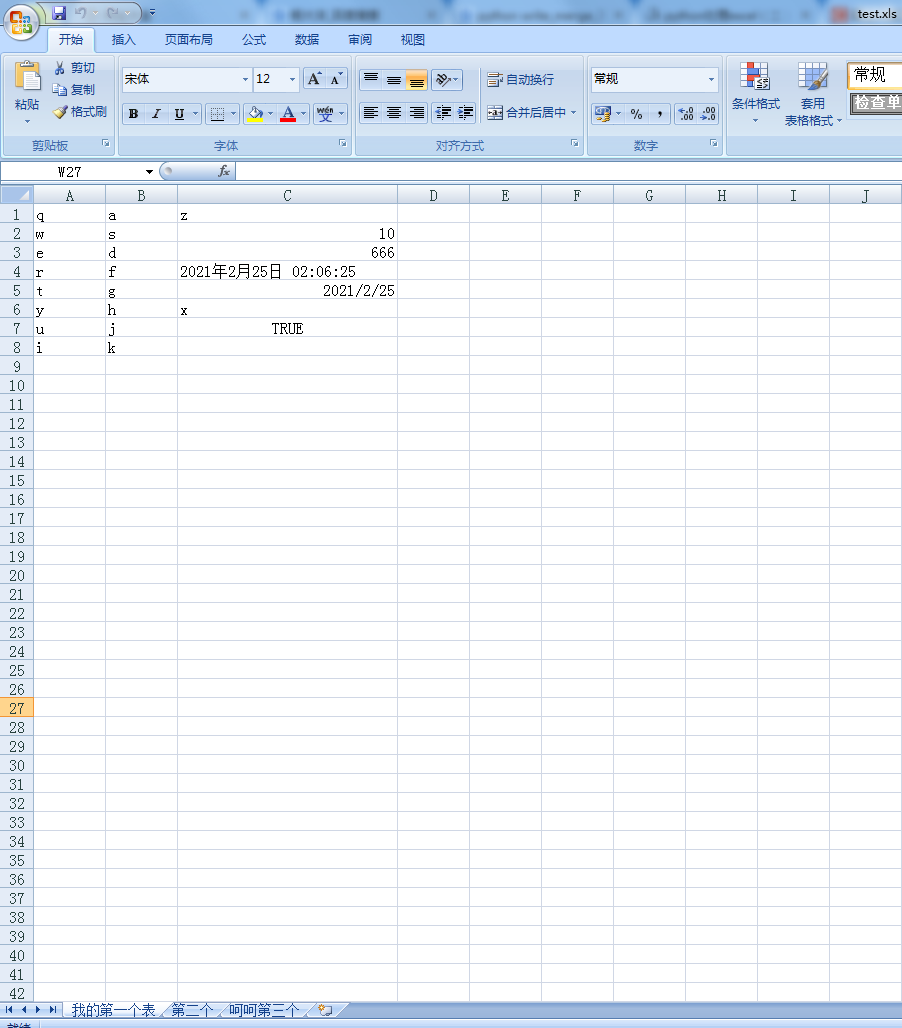Image resolution: width=902 pixels, height=1028 pixels.
Task: Expand font color dropdown arrow
Action: (x=303, y=113)
